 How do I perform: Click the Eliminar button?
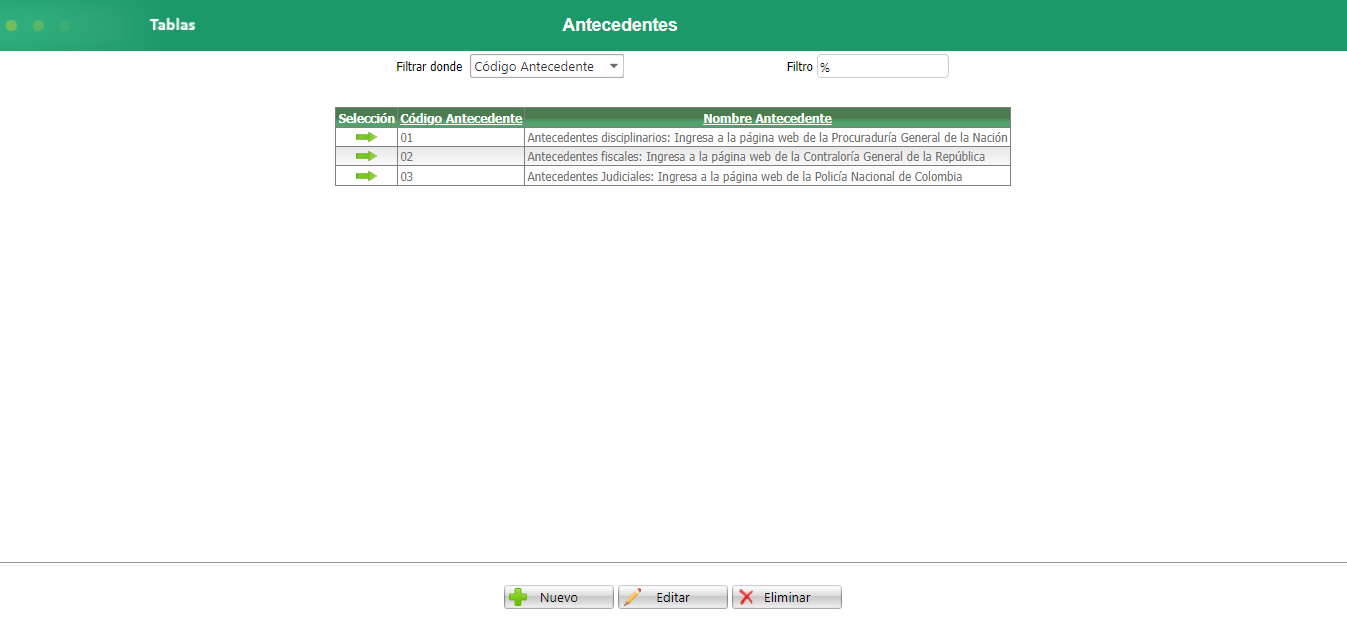[x=787, y=597]
